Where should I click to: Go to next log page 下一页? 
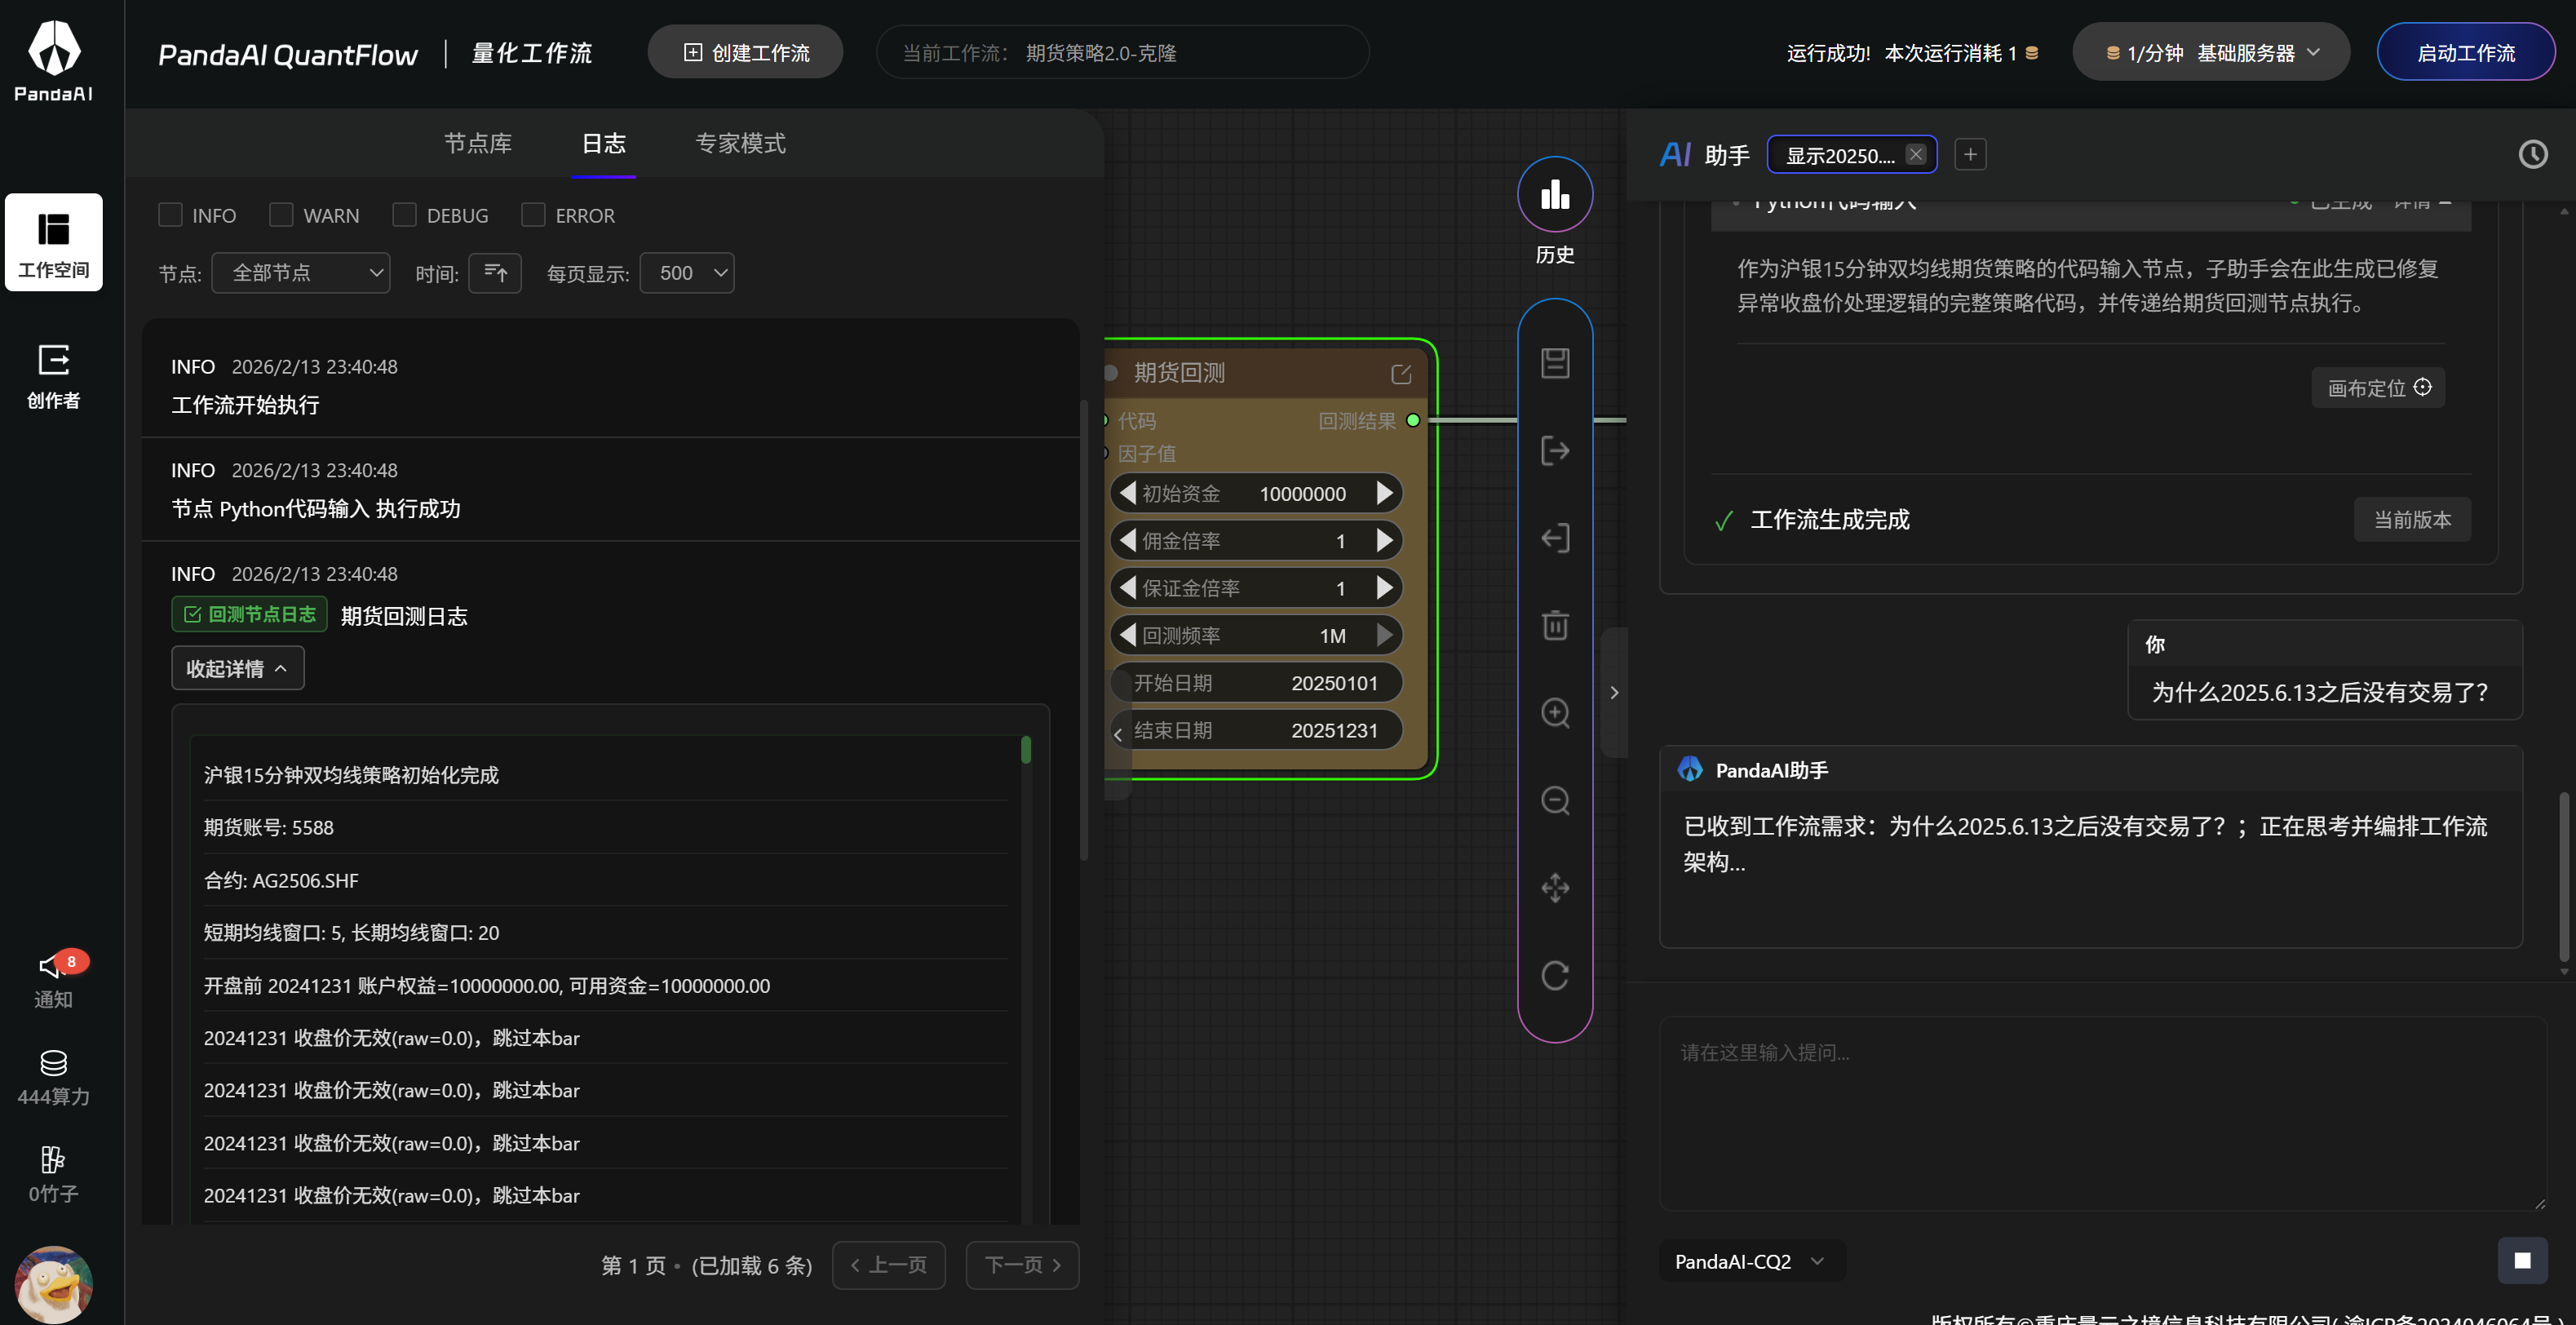(x=1022, y=1265)
